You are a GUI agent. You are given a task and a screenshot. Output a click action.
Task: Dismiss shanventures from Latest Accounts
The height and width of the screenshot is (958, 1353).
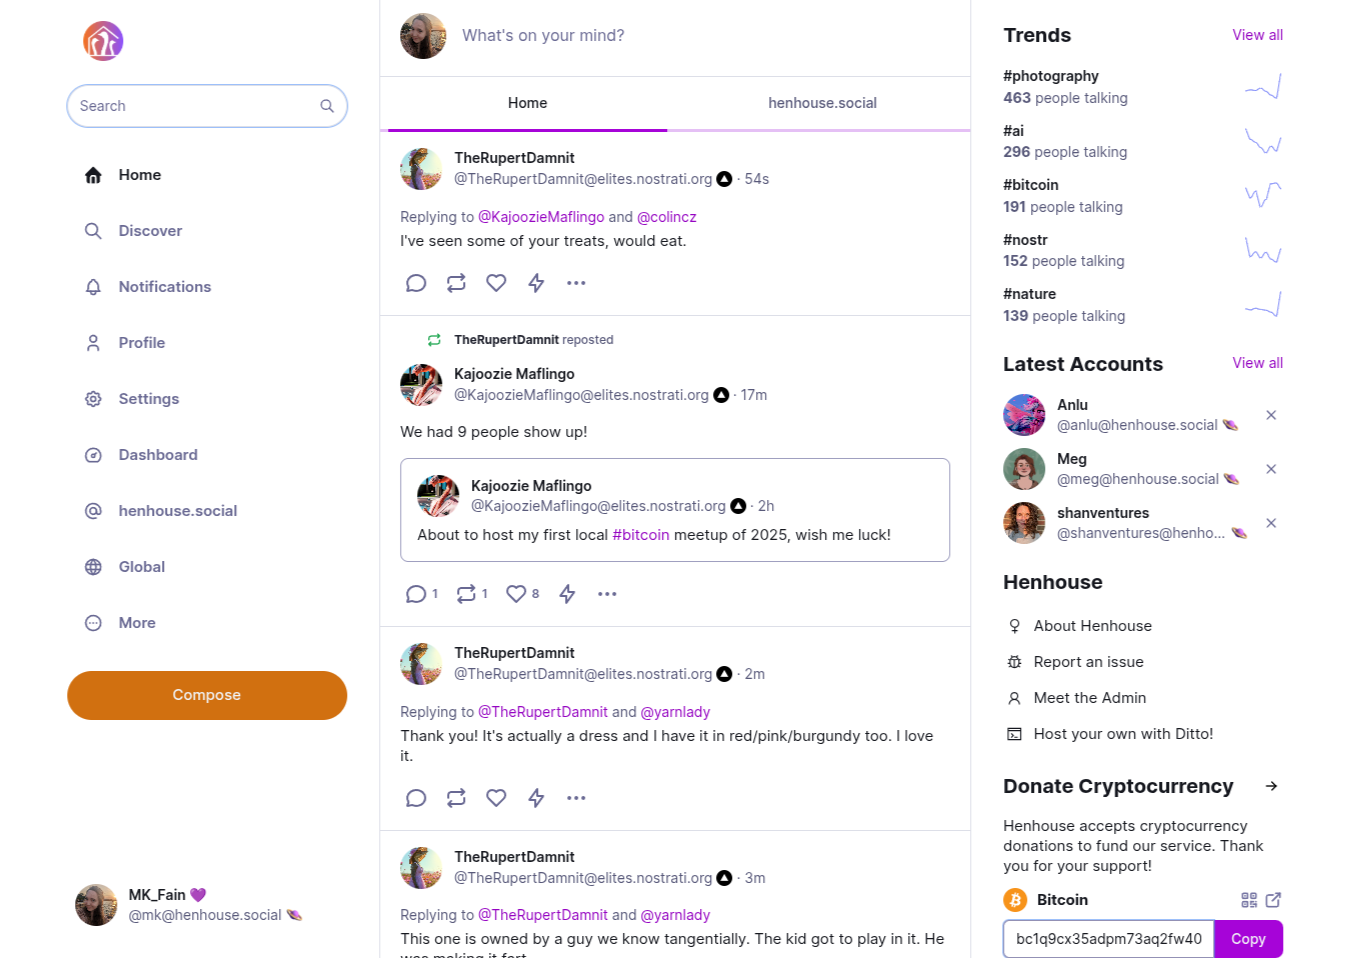click(x=1271, y=523)
